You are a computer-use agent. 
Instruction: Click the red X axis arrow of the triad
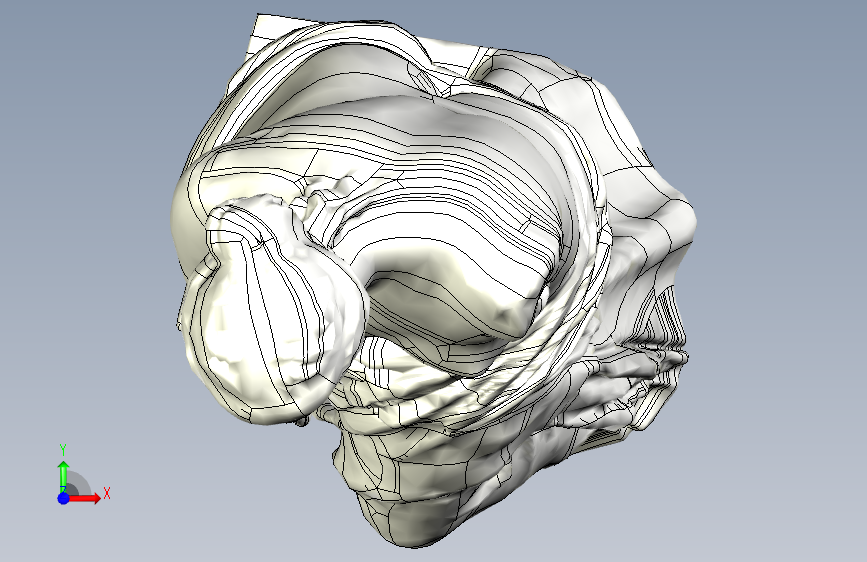click(85, 498)
